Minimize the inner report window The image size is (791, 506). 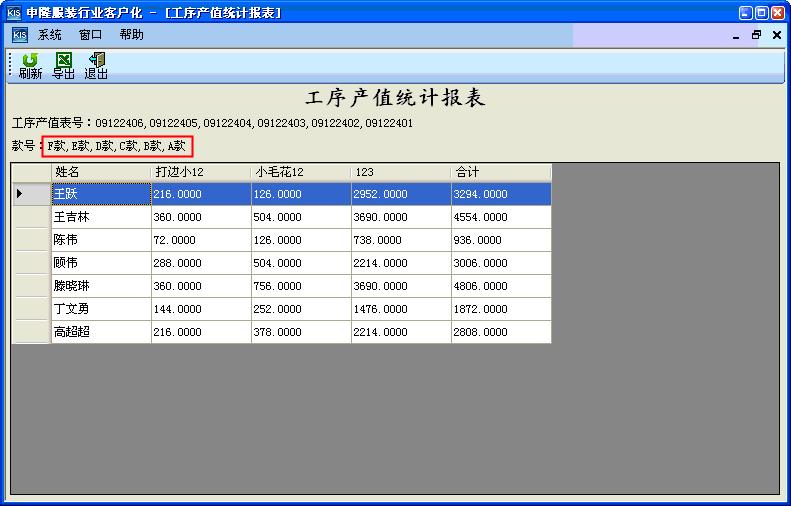736,35
